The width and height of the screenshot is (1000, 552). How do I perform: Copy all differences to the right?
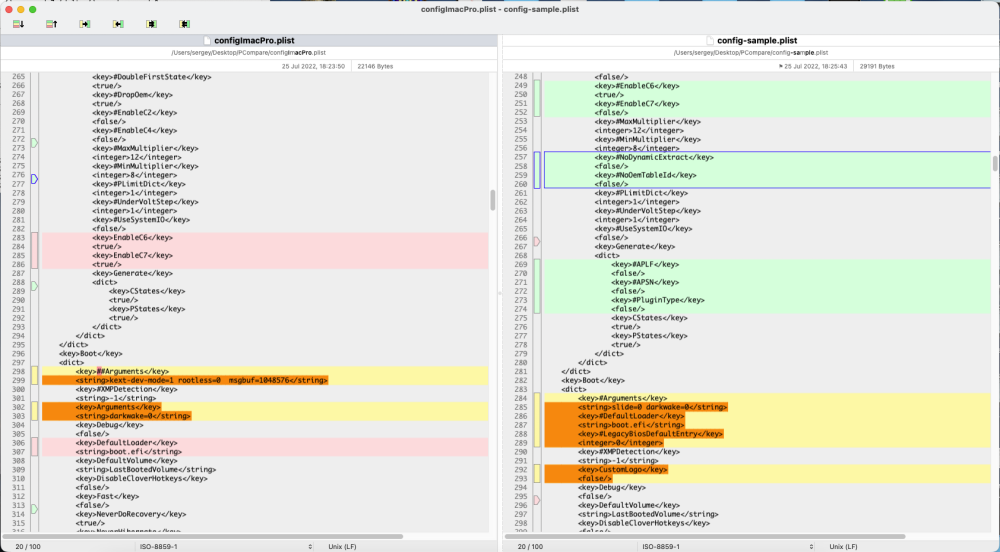tap(151, 24)
